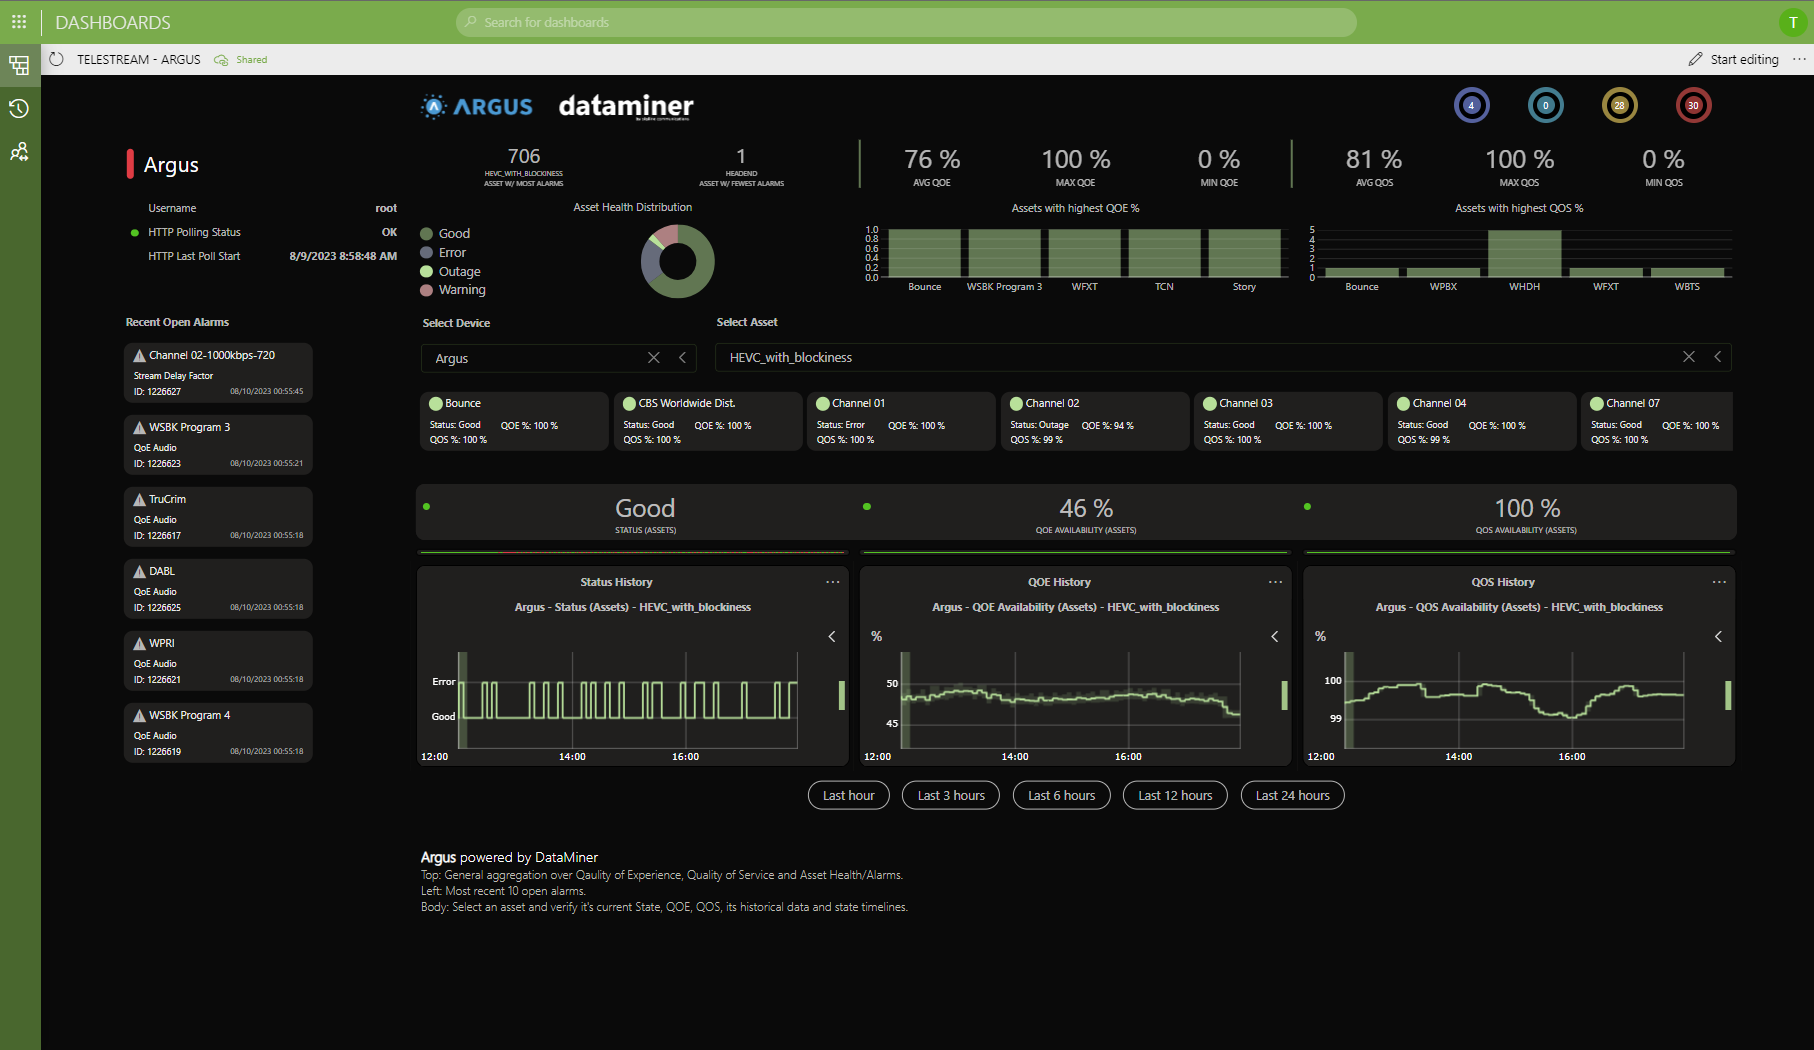
Task: Click the red alarm counter circle showing 30
Action: tap(1693, 105)
